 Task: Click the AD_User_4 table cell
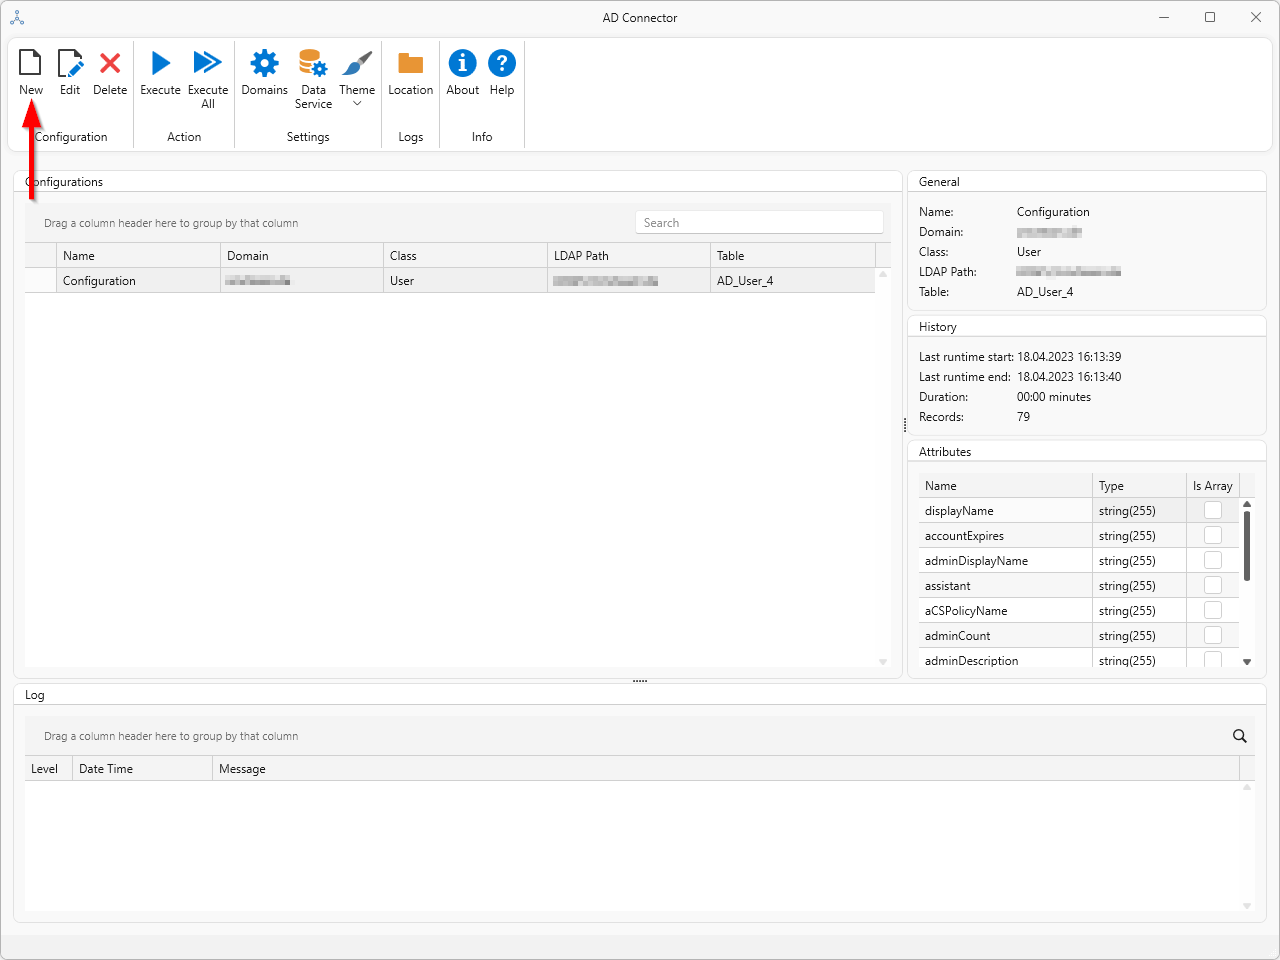[793, 281]
